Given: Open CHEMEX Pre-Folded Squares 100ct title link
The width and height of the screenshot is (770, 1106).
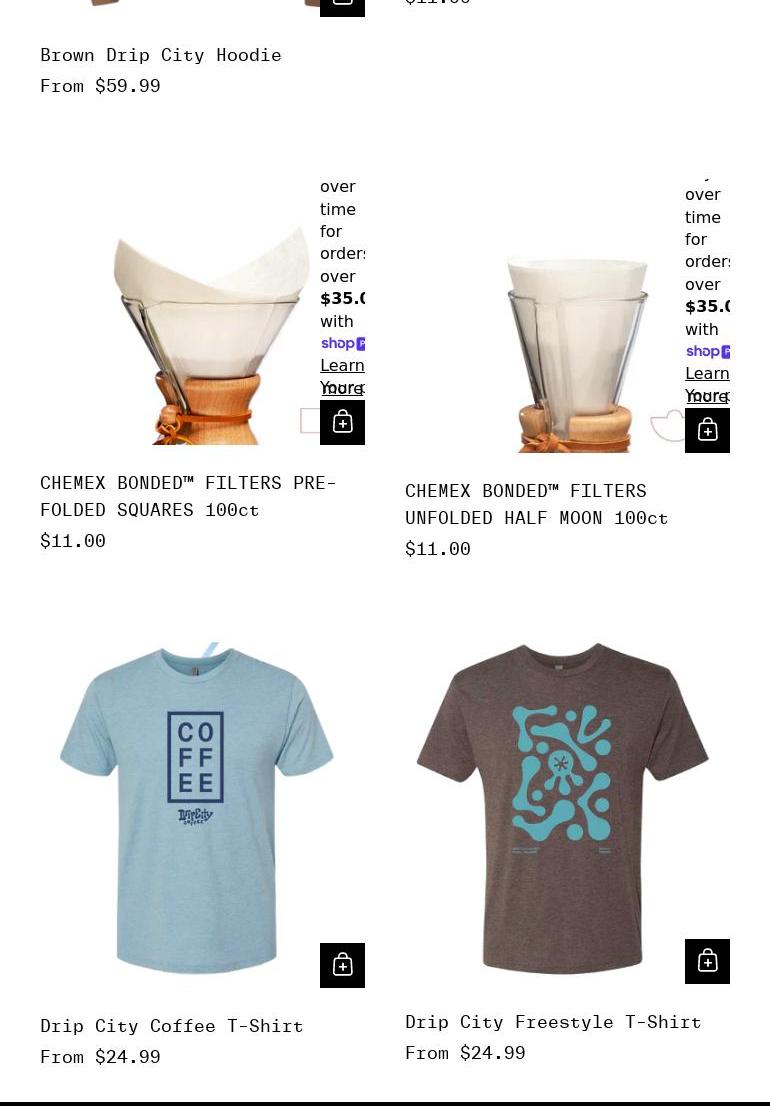Looking at the screenshot, I should pyautogui.click(x=188, y=497).
